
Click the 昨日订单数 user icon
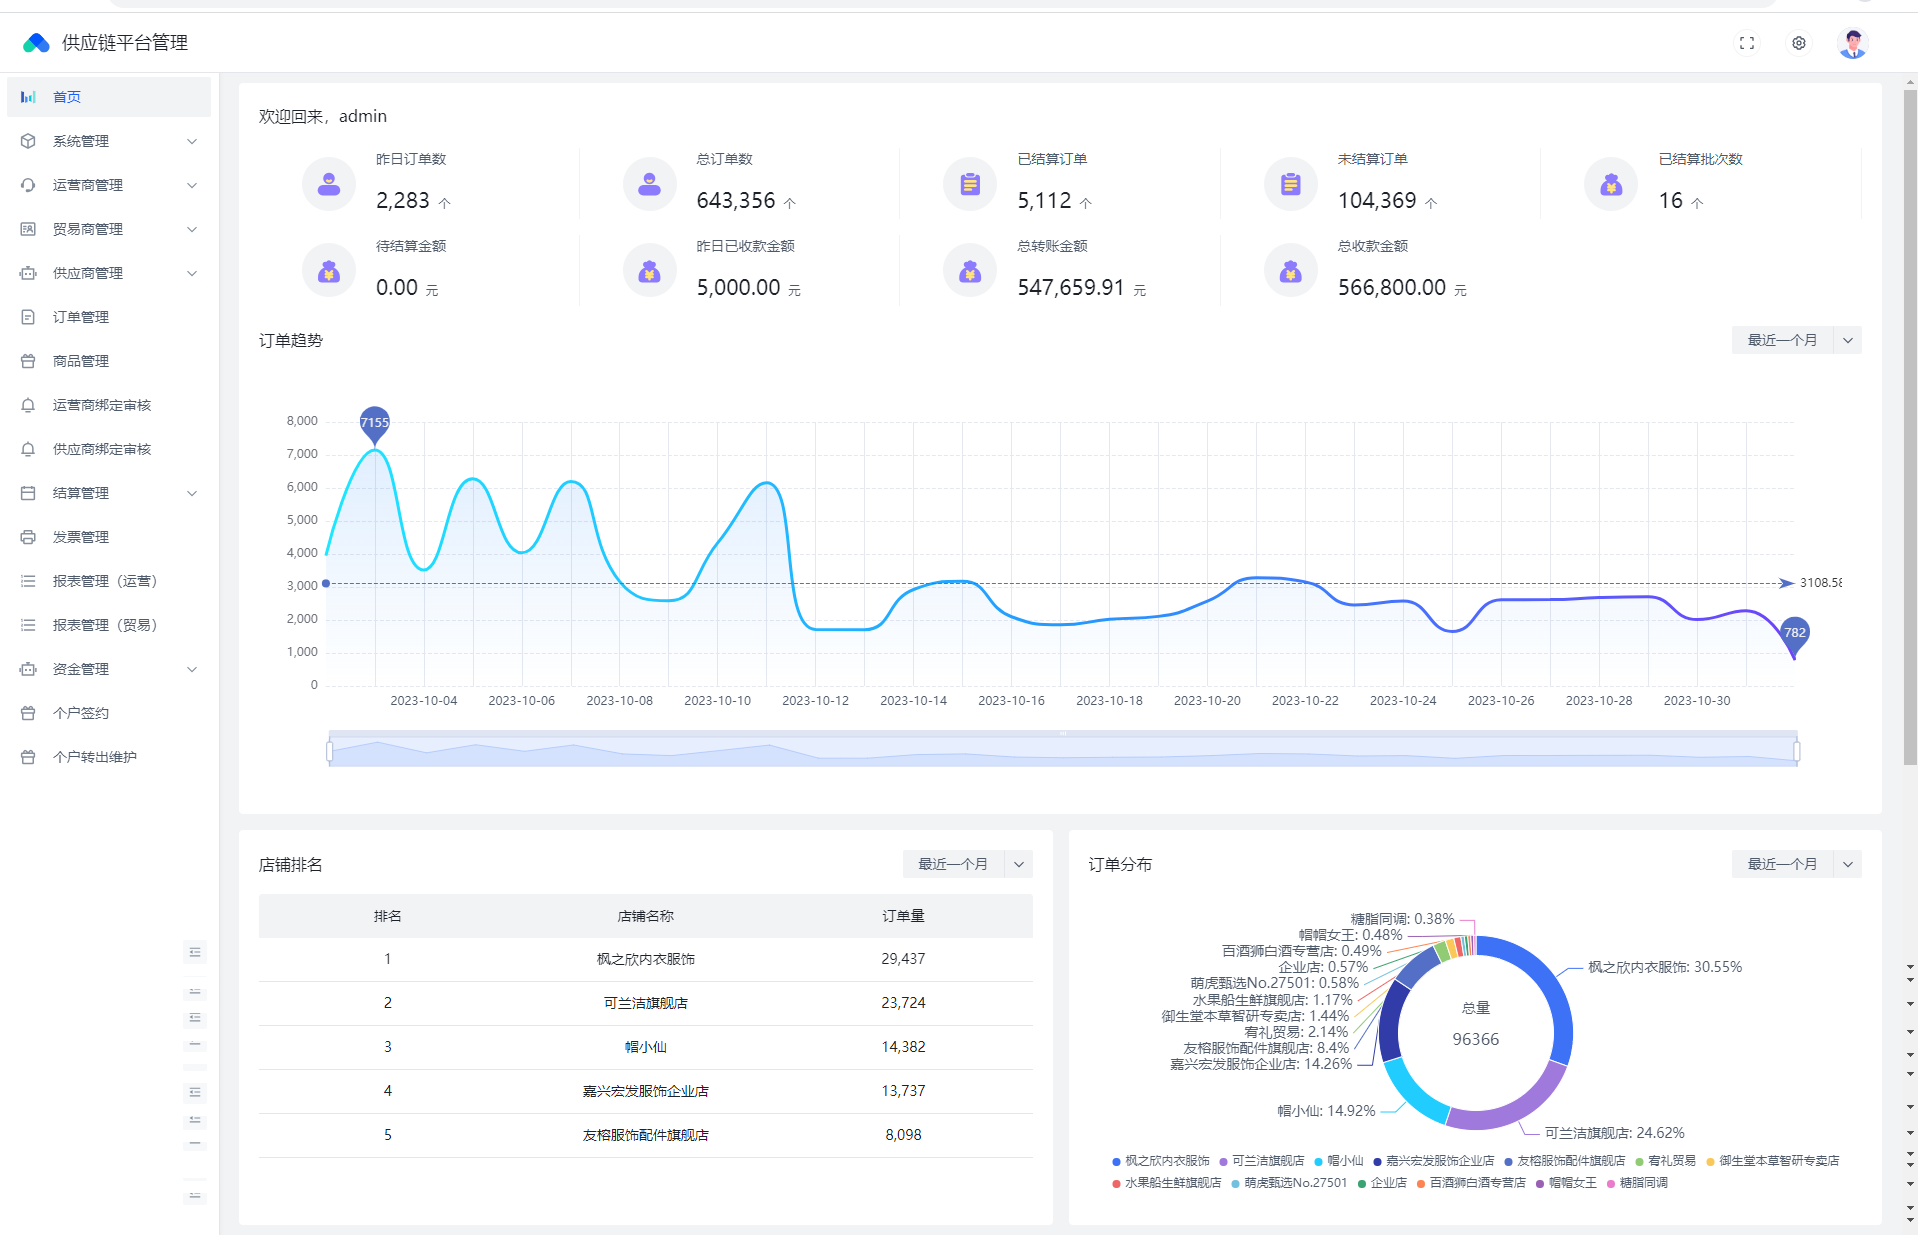329,184
